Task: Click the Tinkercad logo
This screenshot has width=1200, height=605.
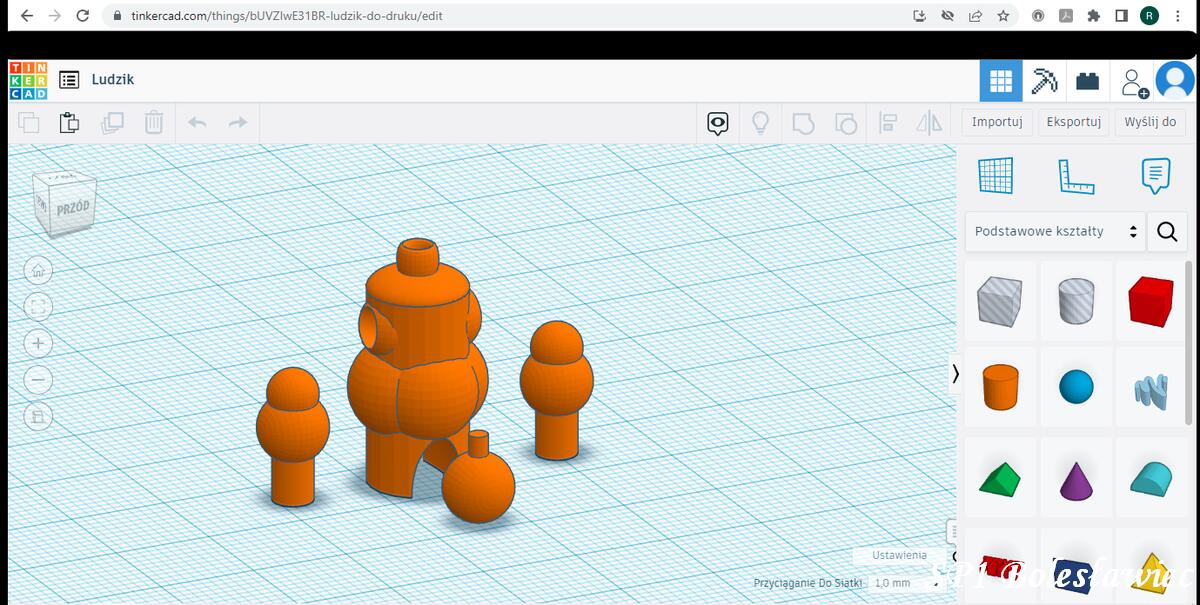Action: (x=28, y=80)
